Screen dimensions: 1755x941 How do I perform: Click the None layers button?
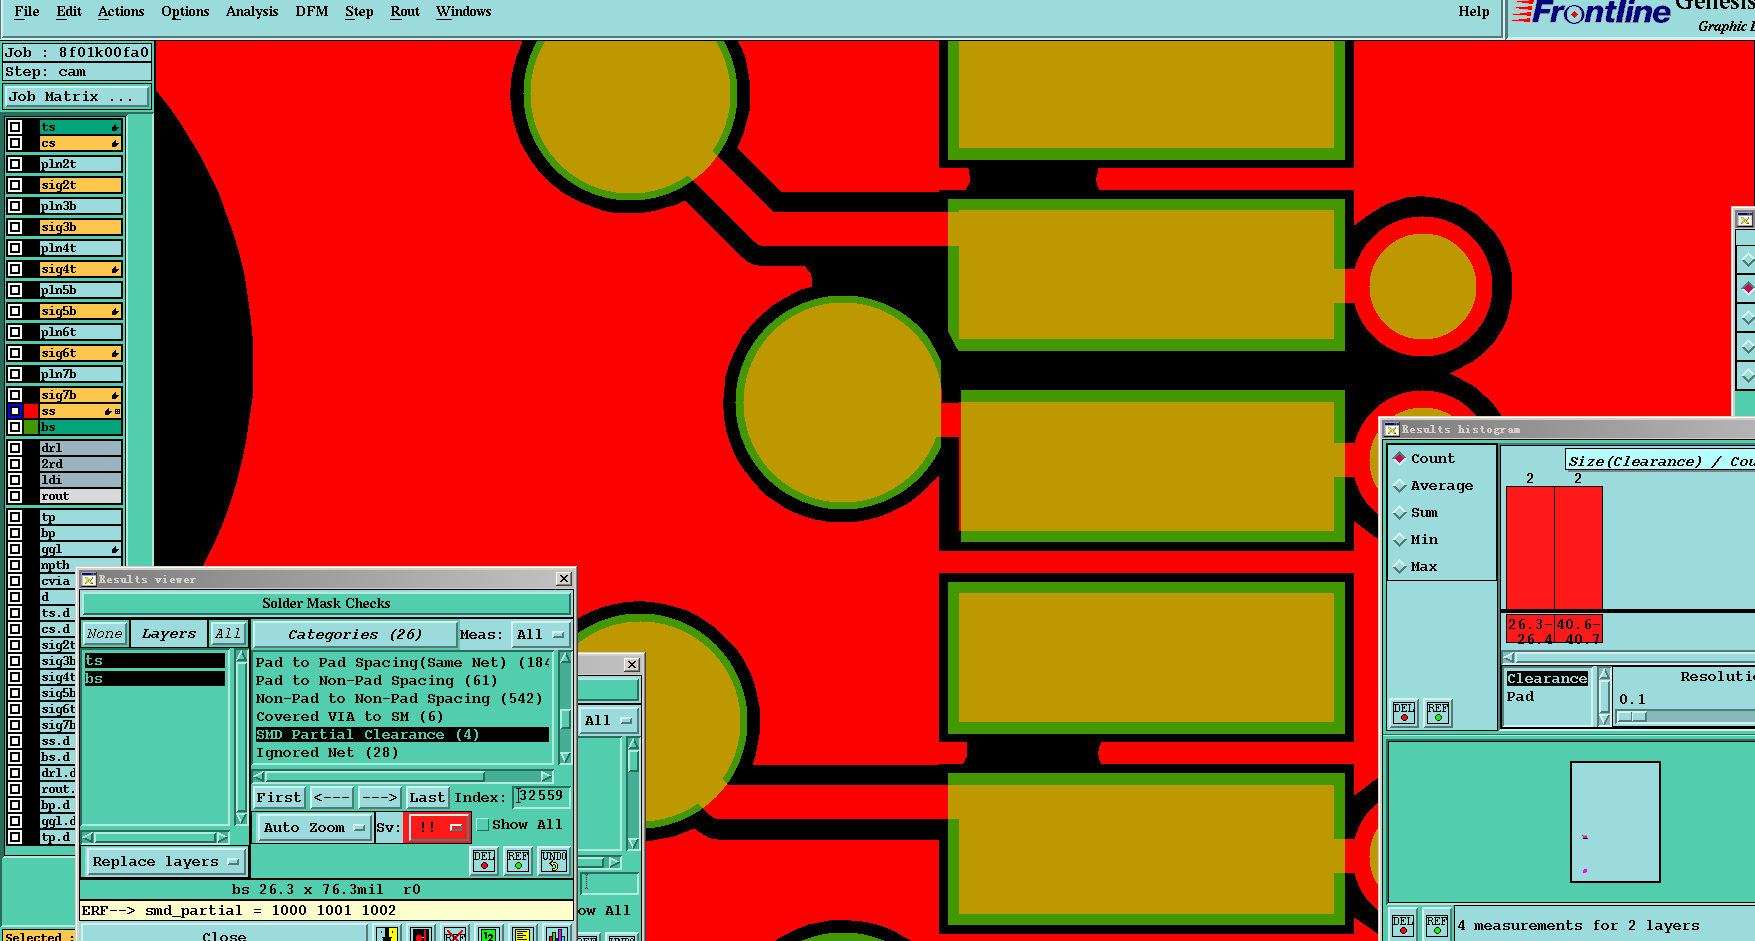(x=104, y=634)
